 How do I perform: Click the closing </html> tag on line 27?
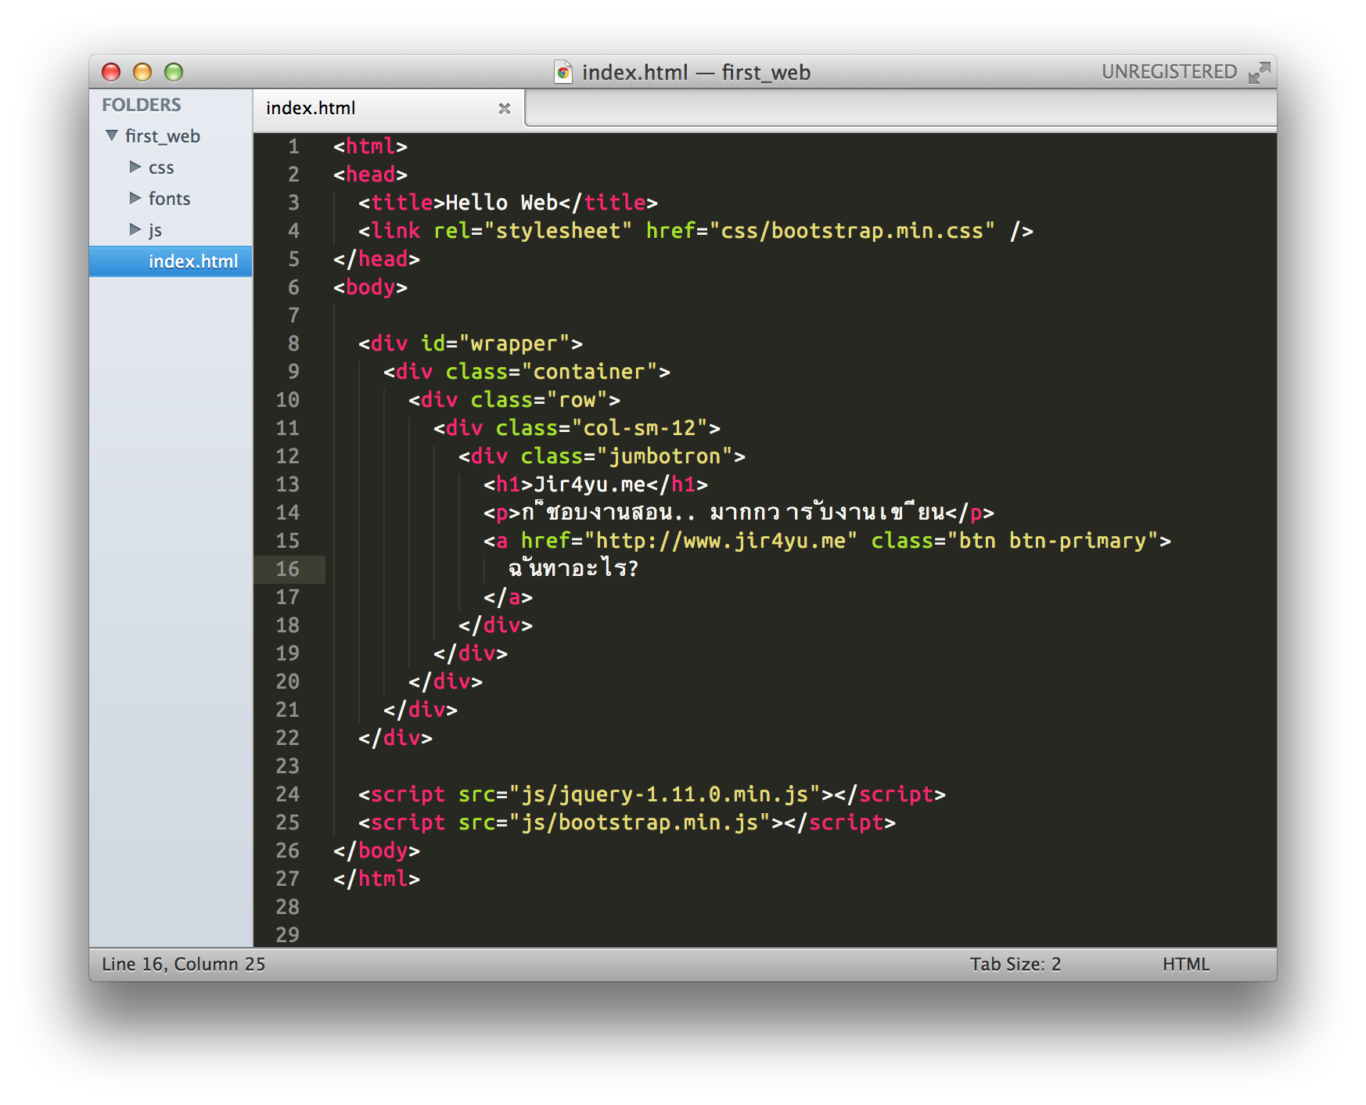pyautogui.click(x=377, y=879)
